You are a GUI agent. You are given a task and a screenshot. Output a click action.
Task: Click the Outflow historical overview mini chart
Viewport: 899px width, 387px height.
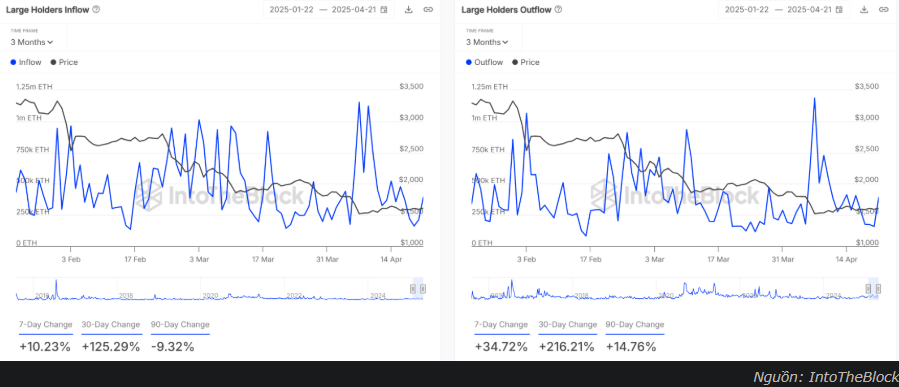click(675, 289)
